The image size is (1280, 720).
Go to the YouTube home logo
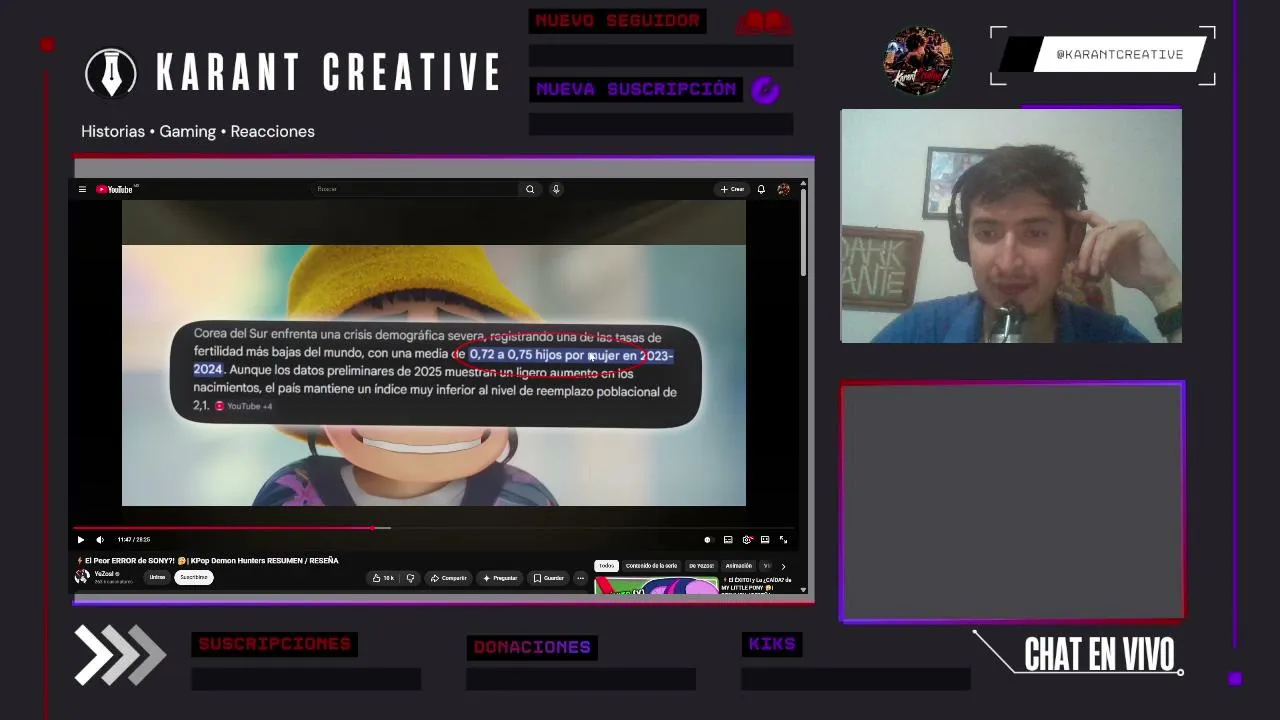[116, 189]
